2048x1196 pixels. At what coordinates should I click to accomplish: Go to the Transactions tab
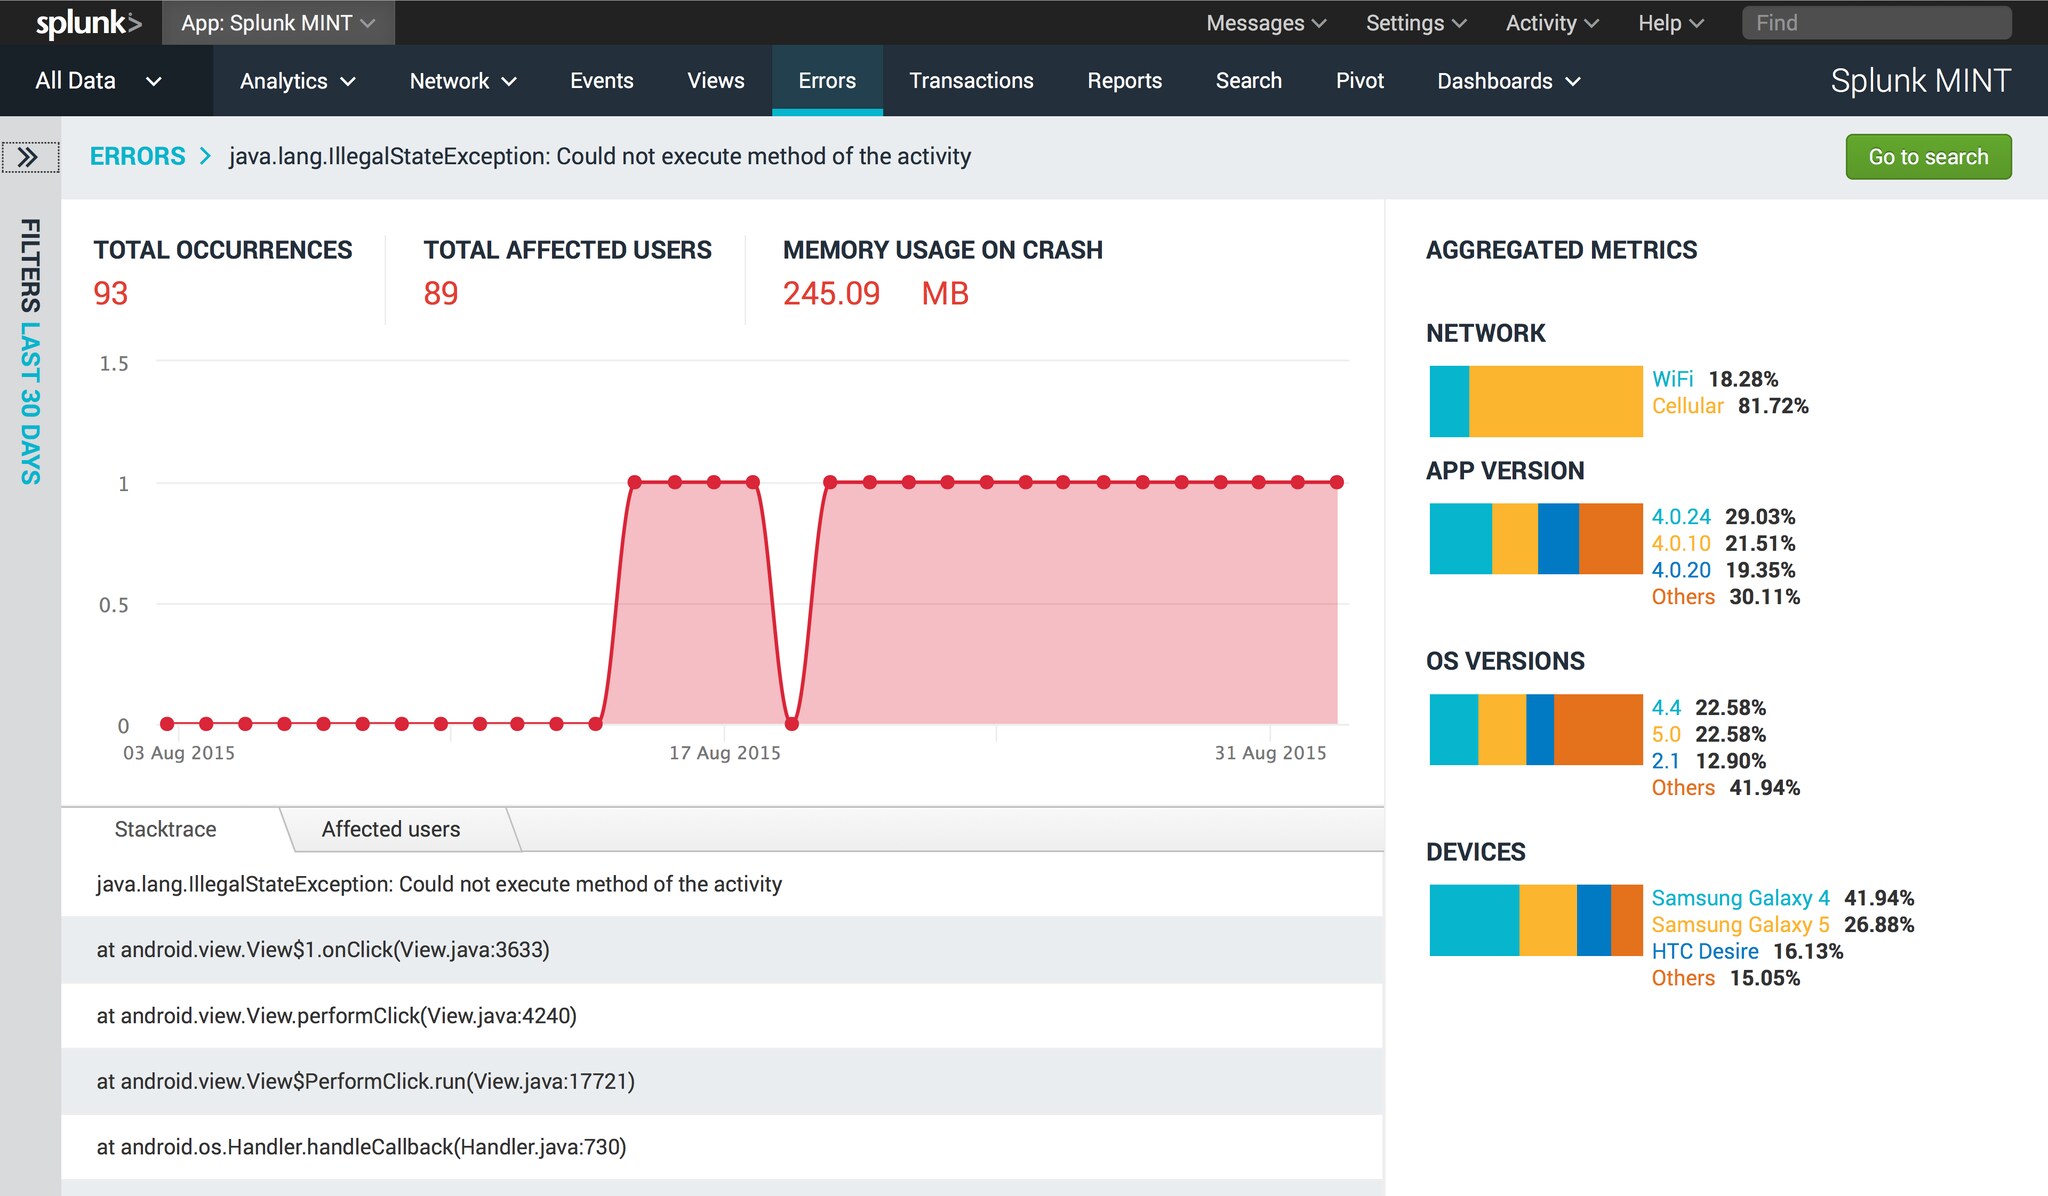pyautogui.click(x=971, y=81)
